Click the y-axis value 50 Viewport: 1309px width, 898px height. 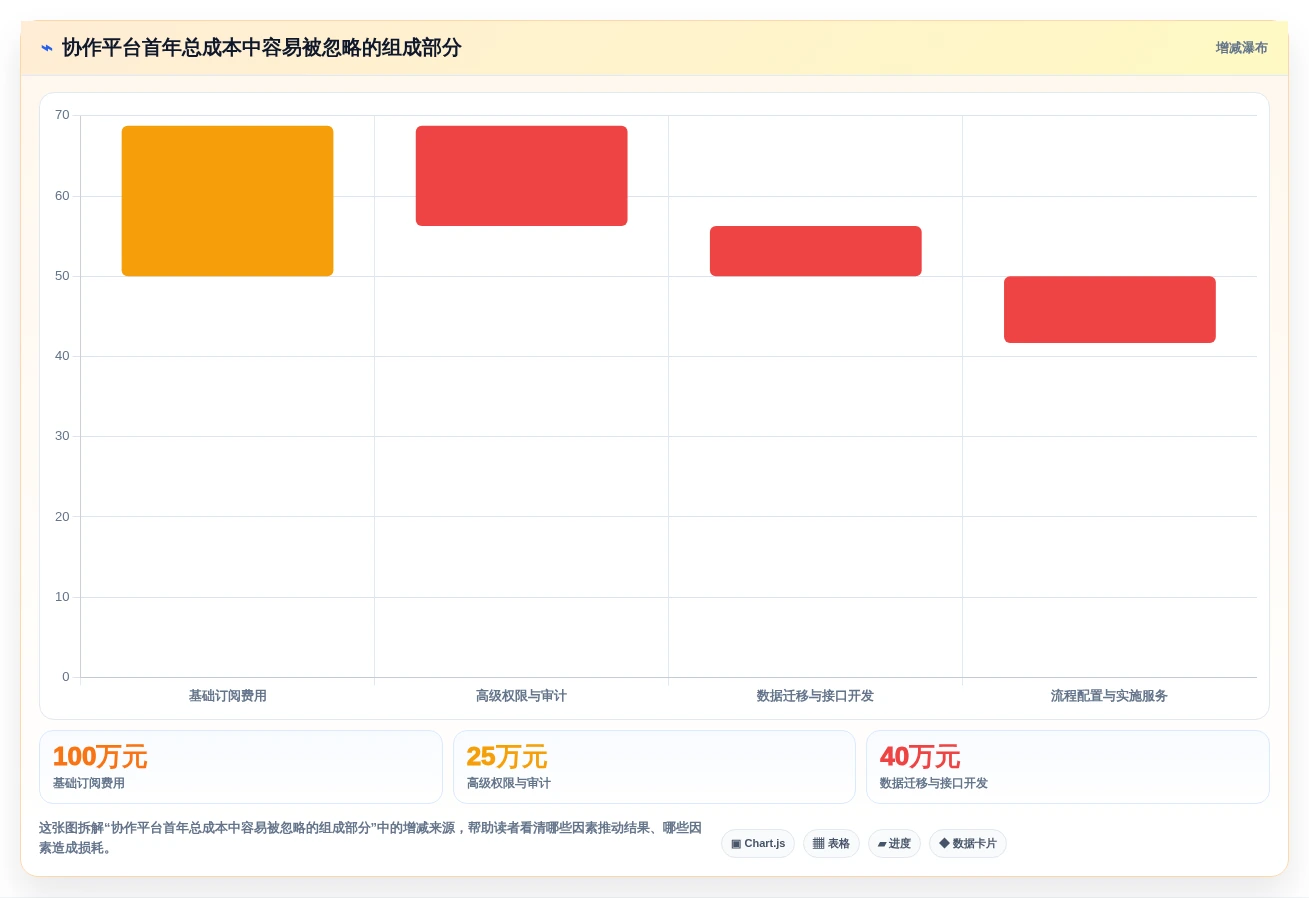(x=62, y=276)
